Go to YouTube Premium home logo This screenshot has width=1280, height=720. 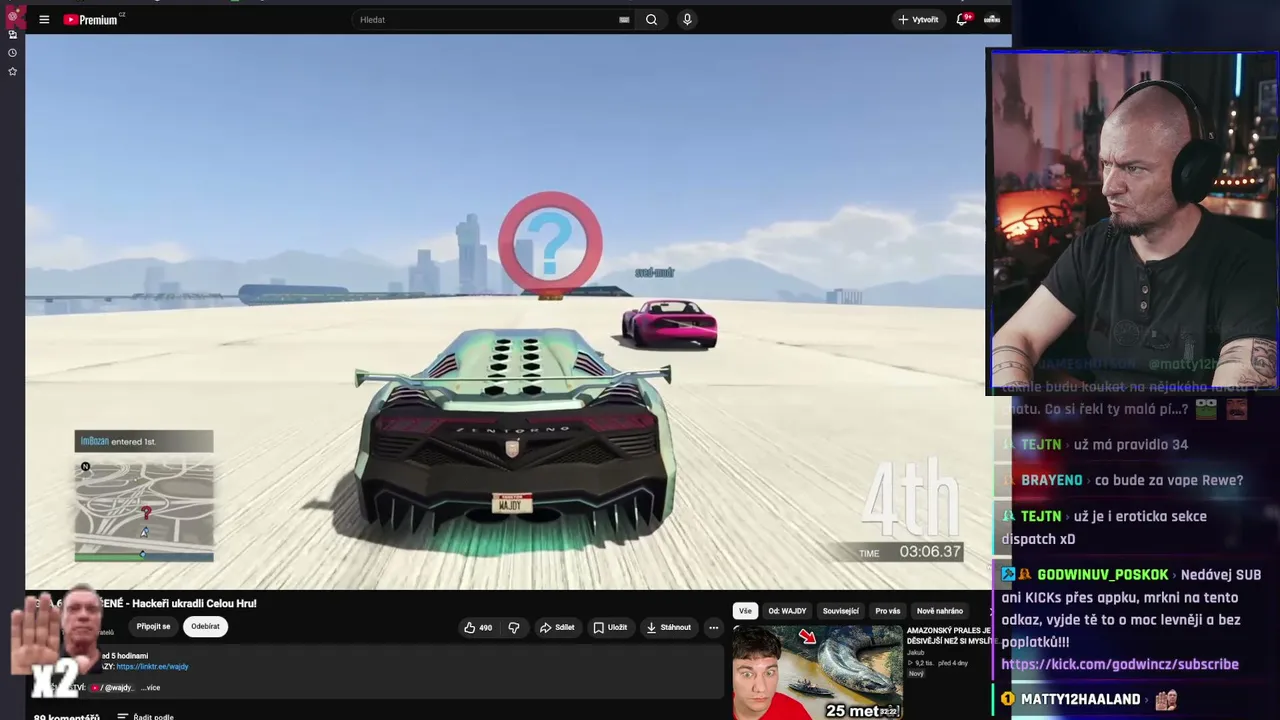point(93,20)
